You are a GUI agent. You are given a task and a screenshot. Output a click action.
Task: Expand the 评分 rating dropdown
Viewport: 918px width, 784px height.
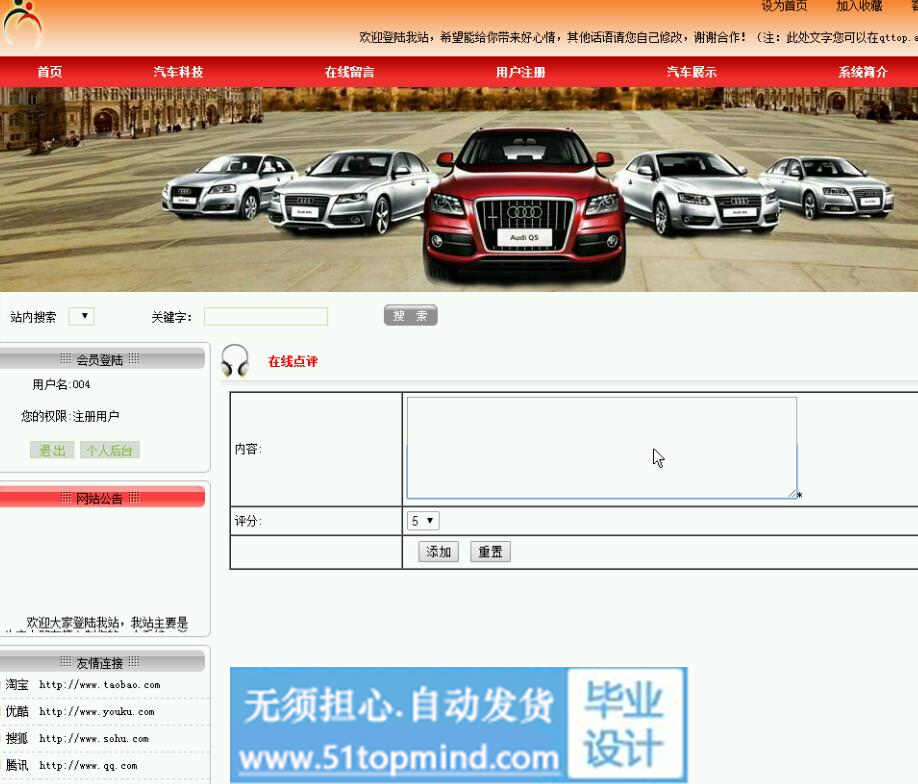point(423,521)
